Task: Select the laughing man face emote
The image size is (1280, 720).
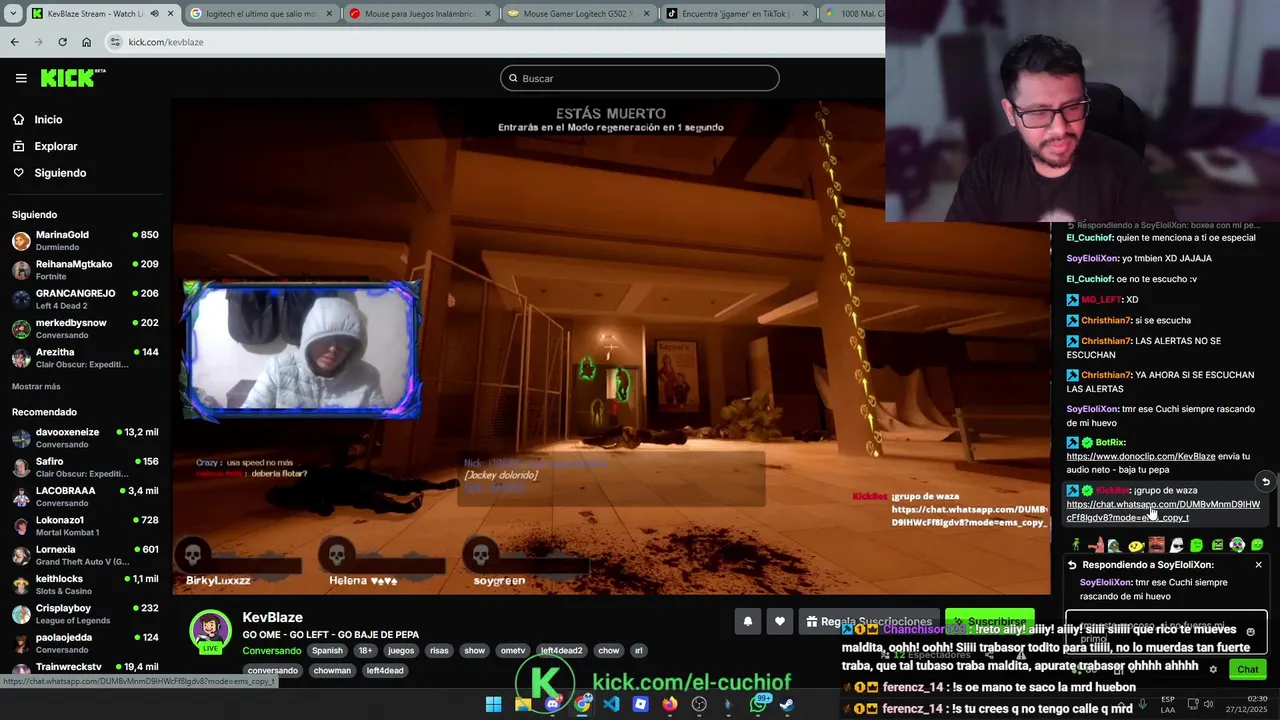Action: click(1156, 545)
